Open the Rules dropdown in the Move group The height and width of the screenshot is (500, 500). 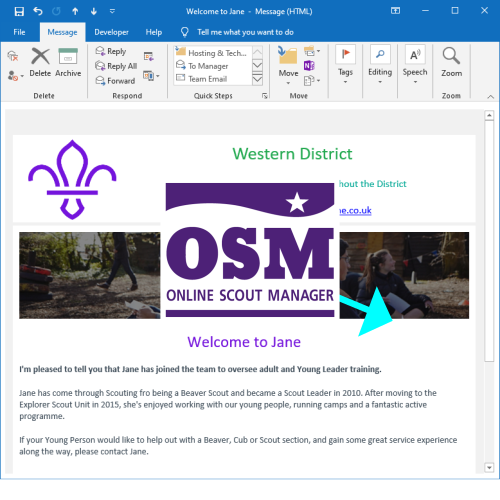[312, 51]
